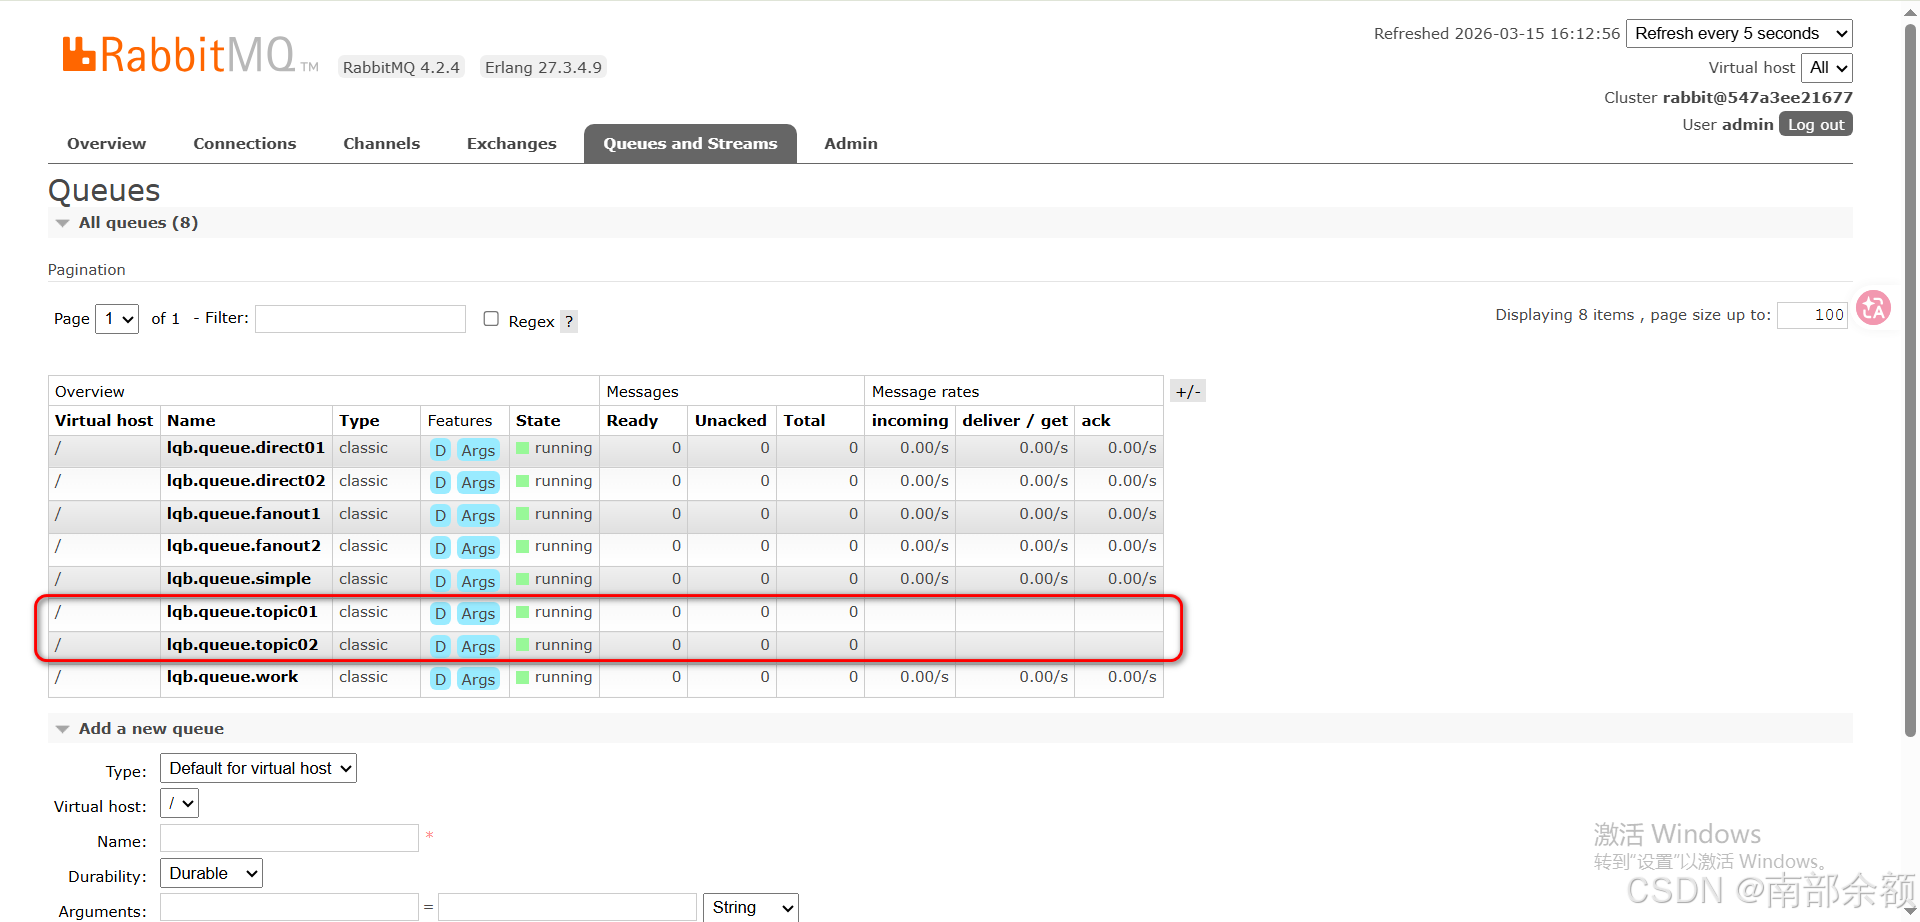This screenshot has width=1920, height=922.
Task: Click the pink translate floating icon
Action: coord(1873,308)
